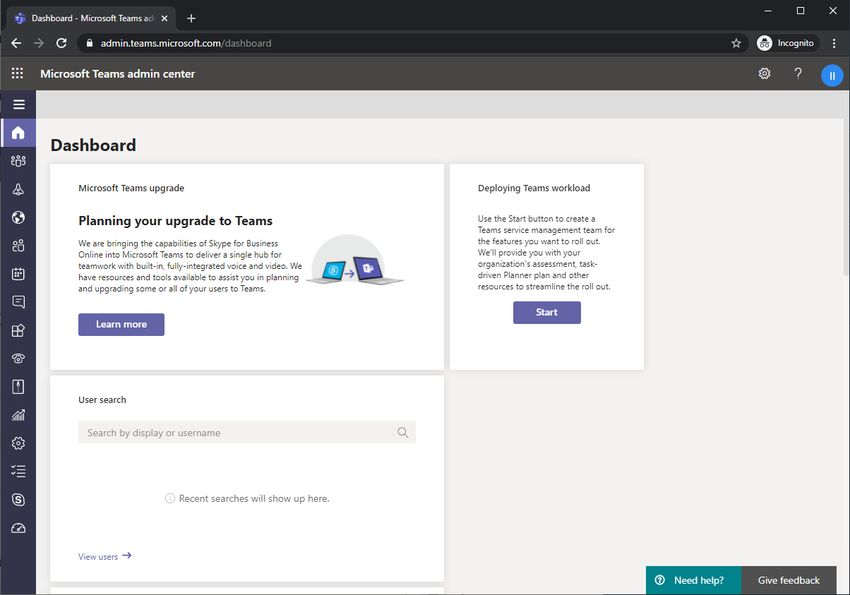The height and width of the screenshot is (595, 850).
Task: Click the Help question mark in header
Action: pos(798,73)
